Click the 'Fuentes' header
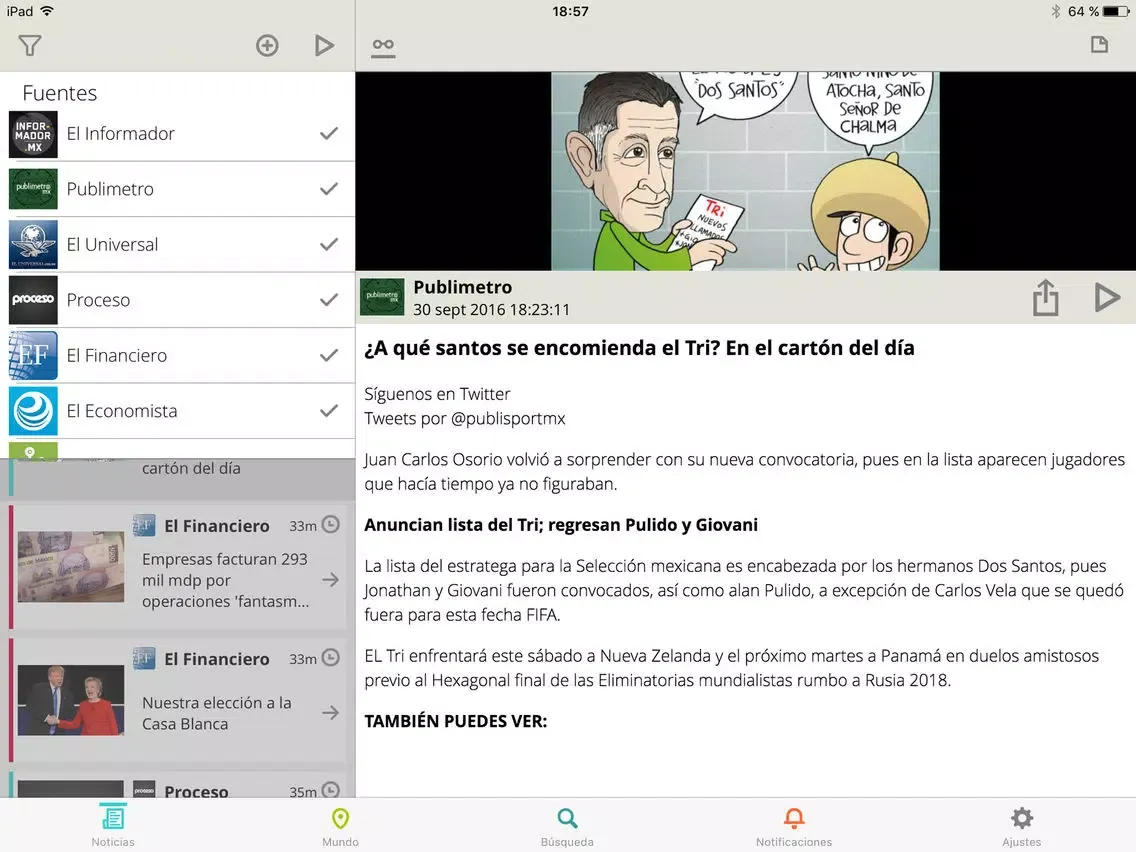Image resolution: width=1136 pixels, height=852 pixels. coord(59,93)
